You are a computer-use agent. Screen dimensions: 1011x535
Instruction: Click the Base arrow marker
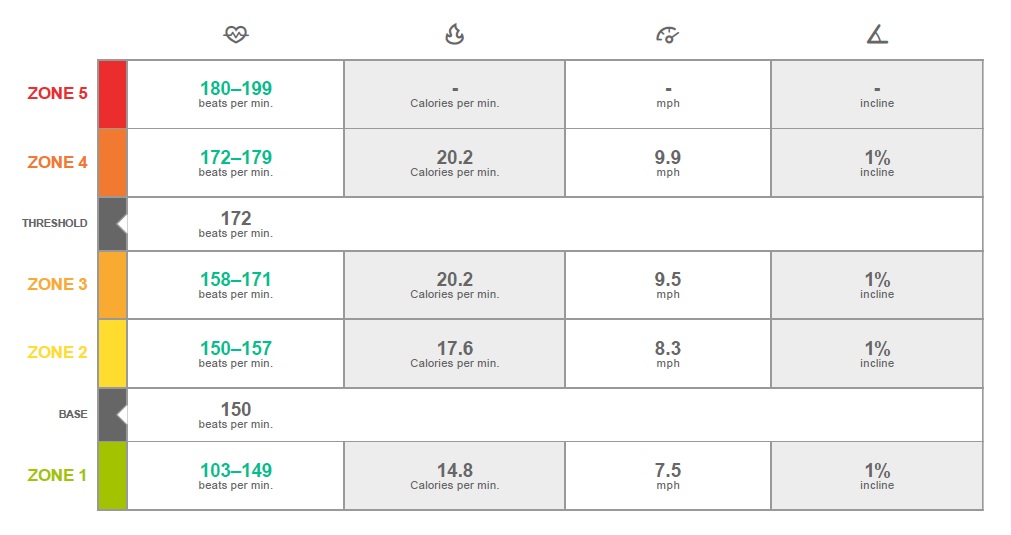point(121,414)
